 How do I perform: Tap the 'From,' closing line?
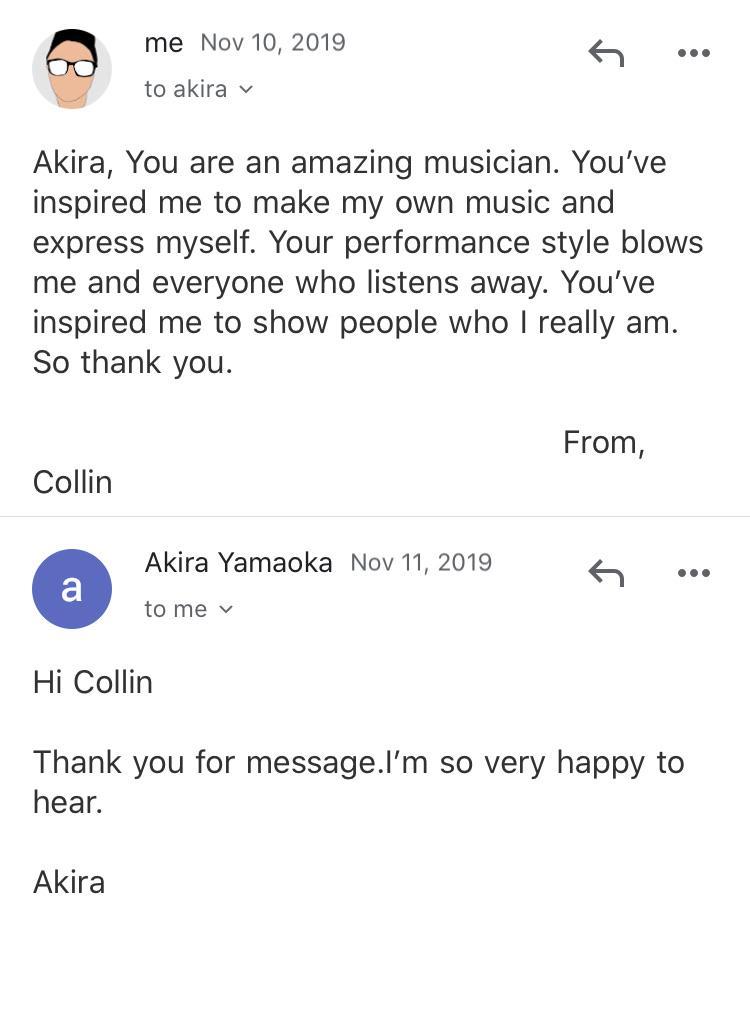click(603, 442)
